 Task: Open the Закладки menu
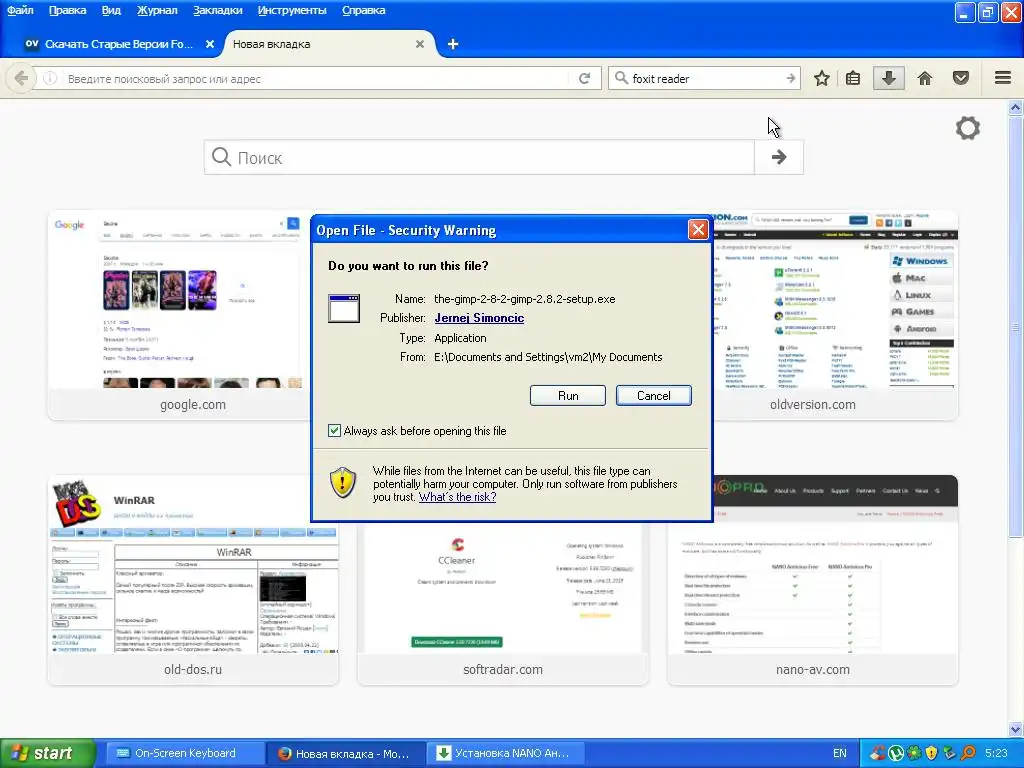pos(217,10)
